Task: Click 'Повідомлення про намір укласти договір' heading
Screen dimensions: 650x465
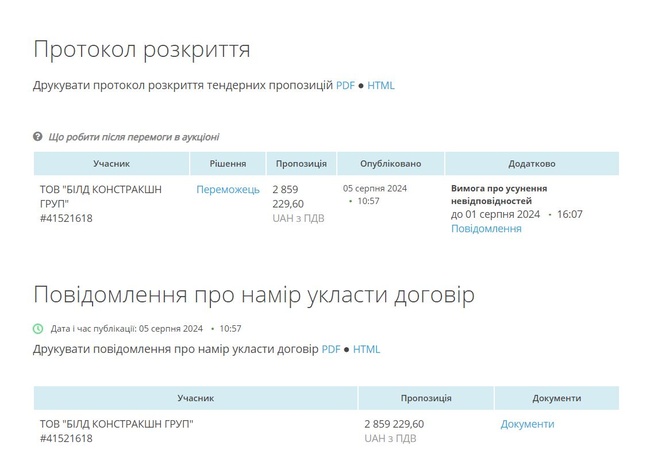Action: tap(254, 295)
